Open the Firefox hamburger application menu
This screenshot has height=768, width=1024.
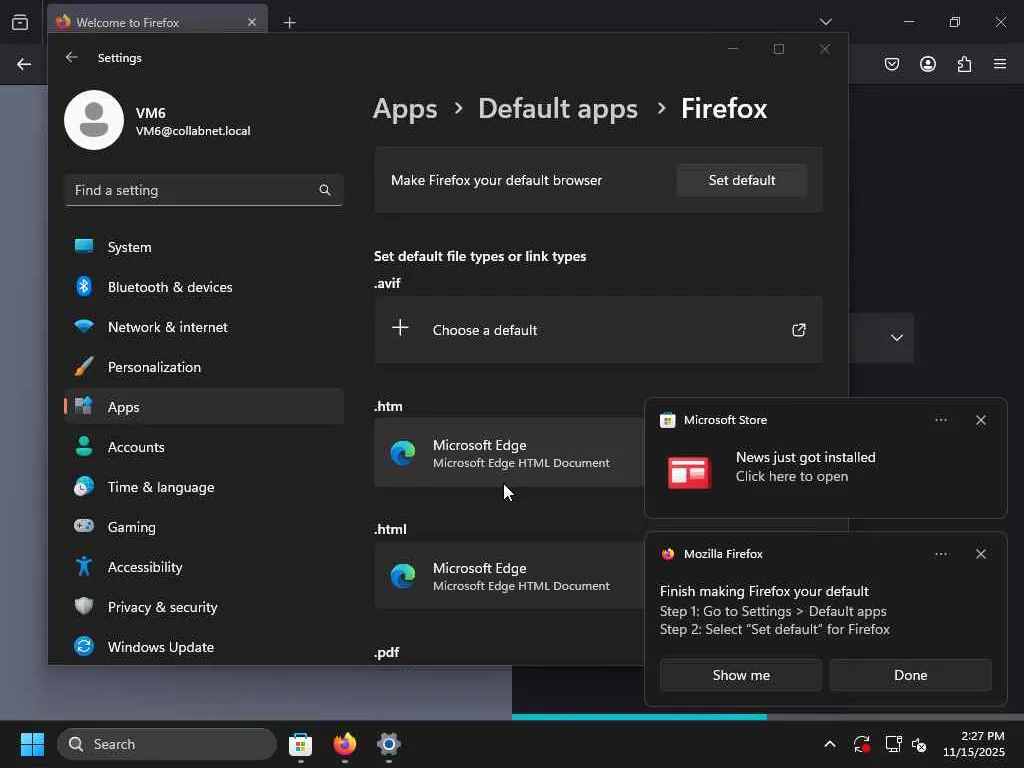pos(1000,64)
